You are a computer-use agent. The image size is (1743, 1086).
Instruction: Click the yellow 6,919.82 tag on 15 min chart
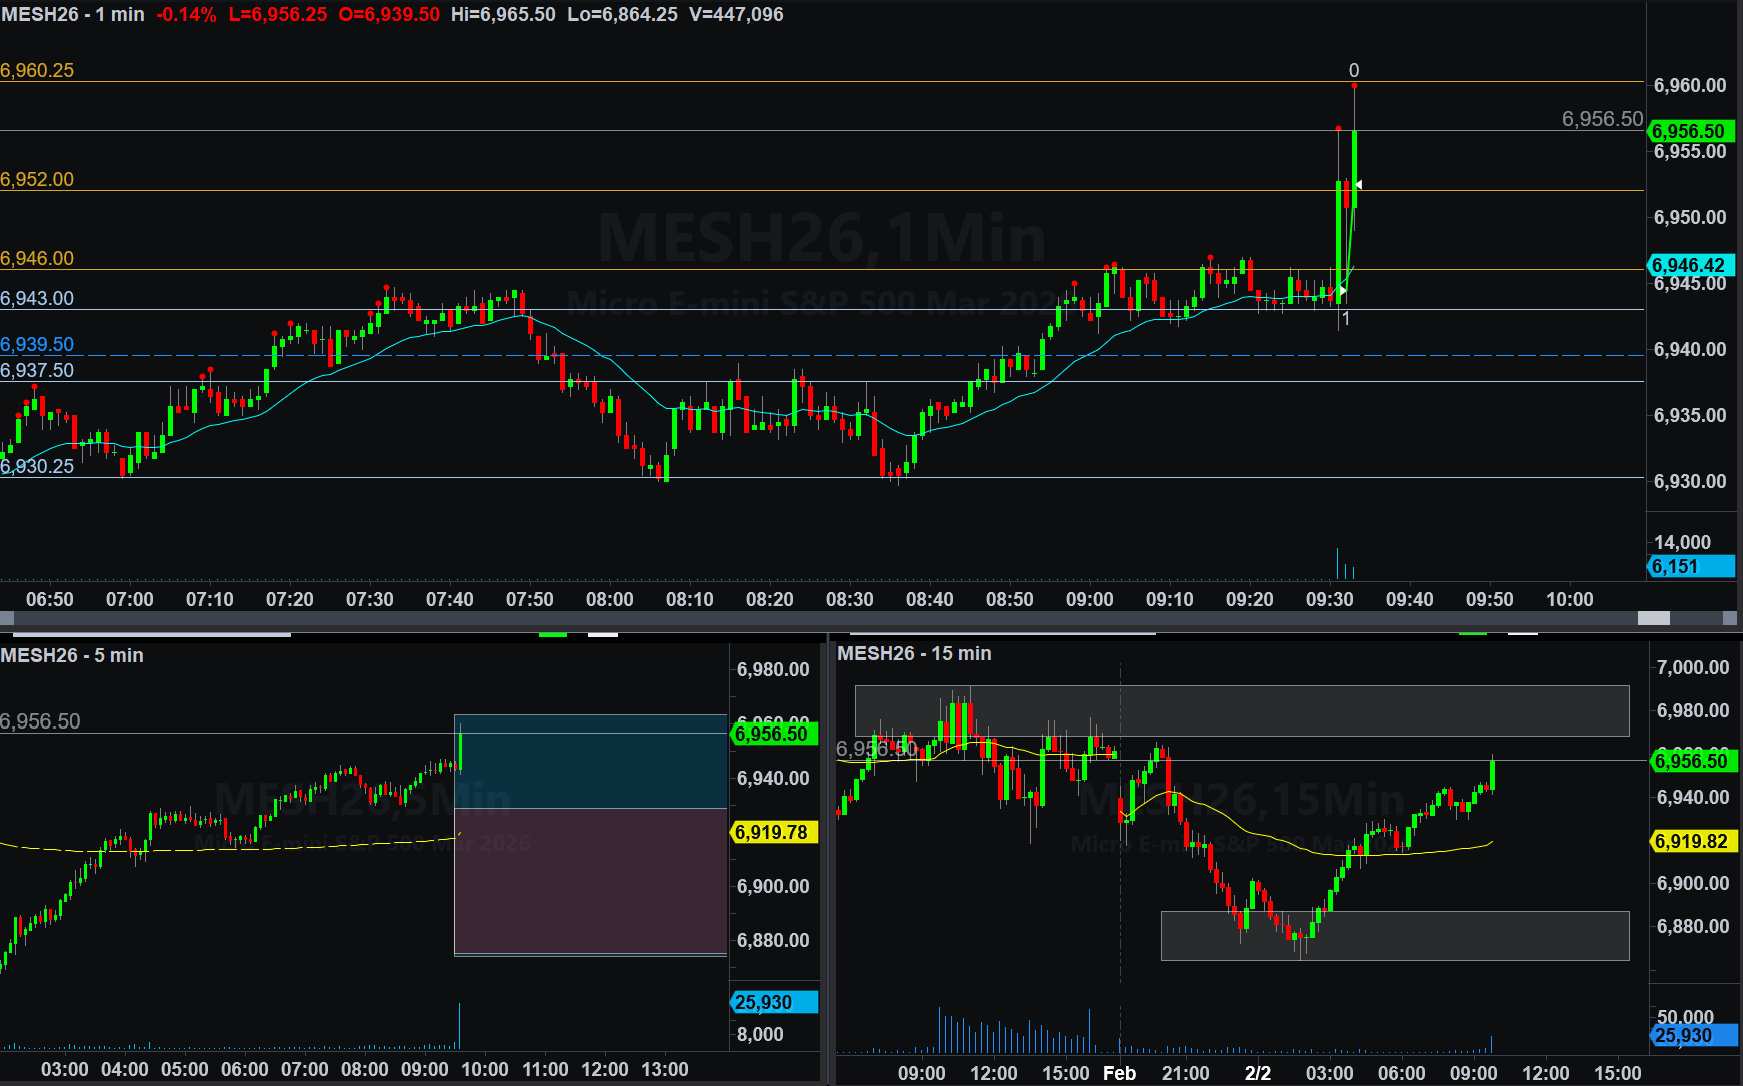[x=1692, y=841]
